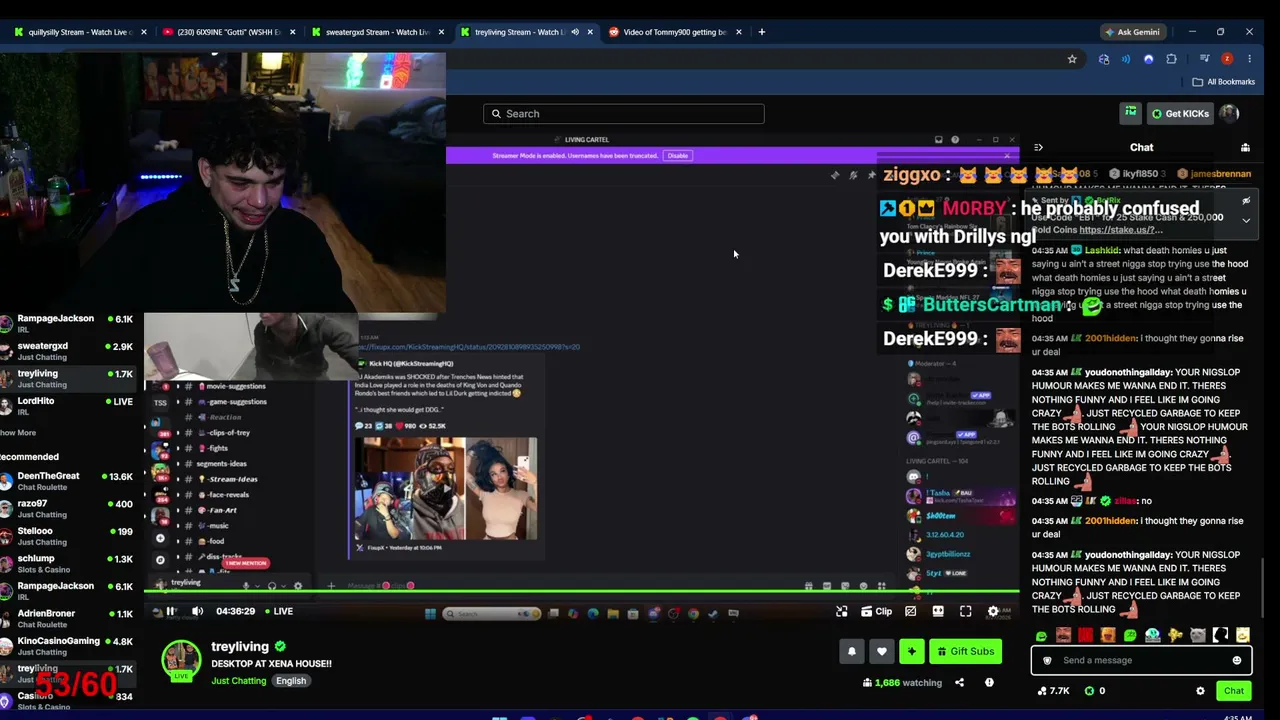Click the treyliving channel avatar
The height and width of the screenshot is (720, 1280).
tap(181, 660)
